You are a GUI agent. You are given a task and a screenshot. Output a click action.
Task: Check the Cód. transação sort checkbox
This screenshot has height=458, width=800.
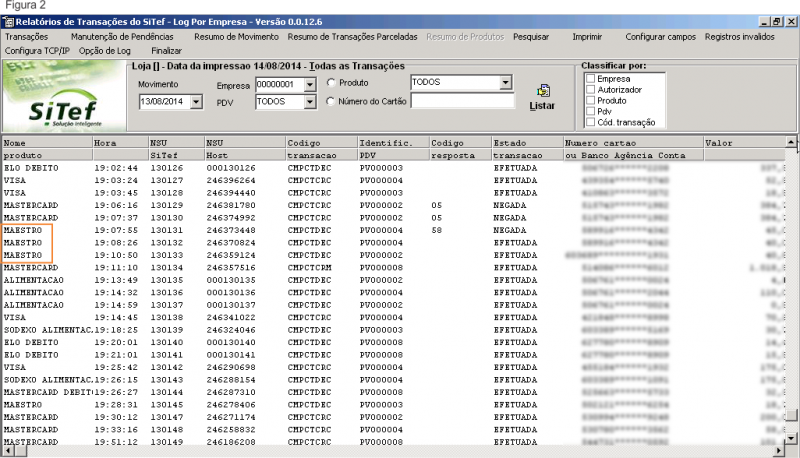(x=591, y=122)
